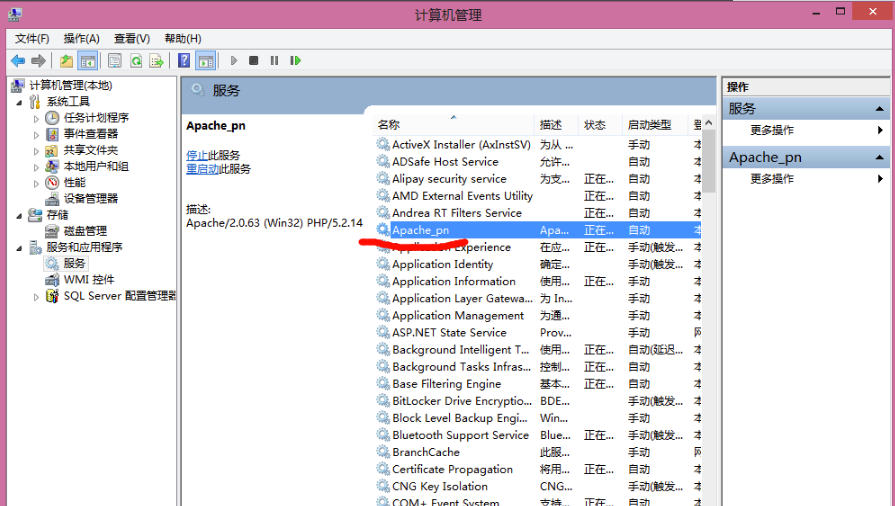Select the Bluetooth Support Service row

point(538,435)
